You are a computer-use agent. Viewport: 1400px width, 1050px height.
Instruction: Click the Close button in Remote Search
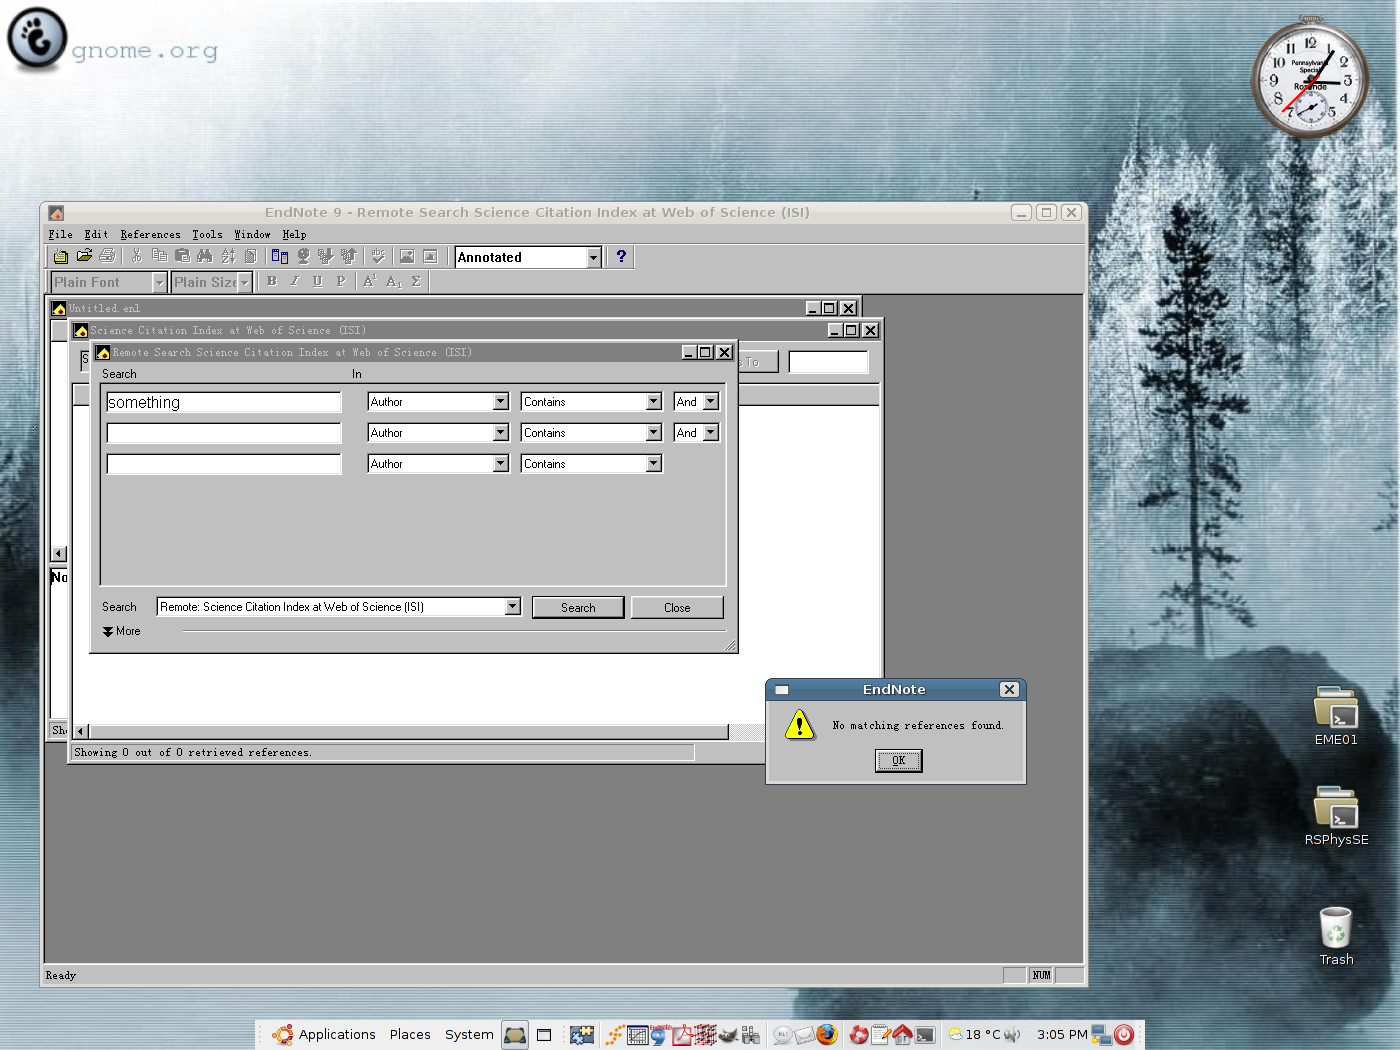(677, 608)
